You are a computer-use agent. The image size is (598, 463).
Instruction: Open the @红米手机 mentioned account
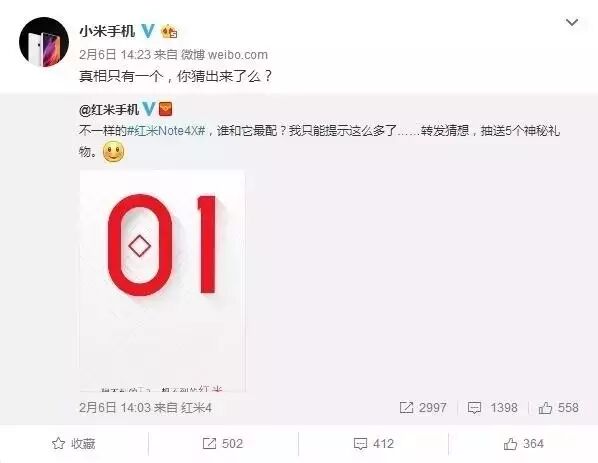click(109, 109)
